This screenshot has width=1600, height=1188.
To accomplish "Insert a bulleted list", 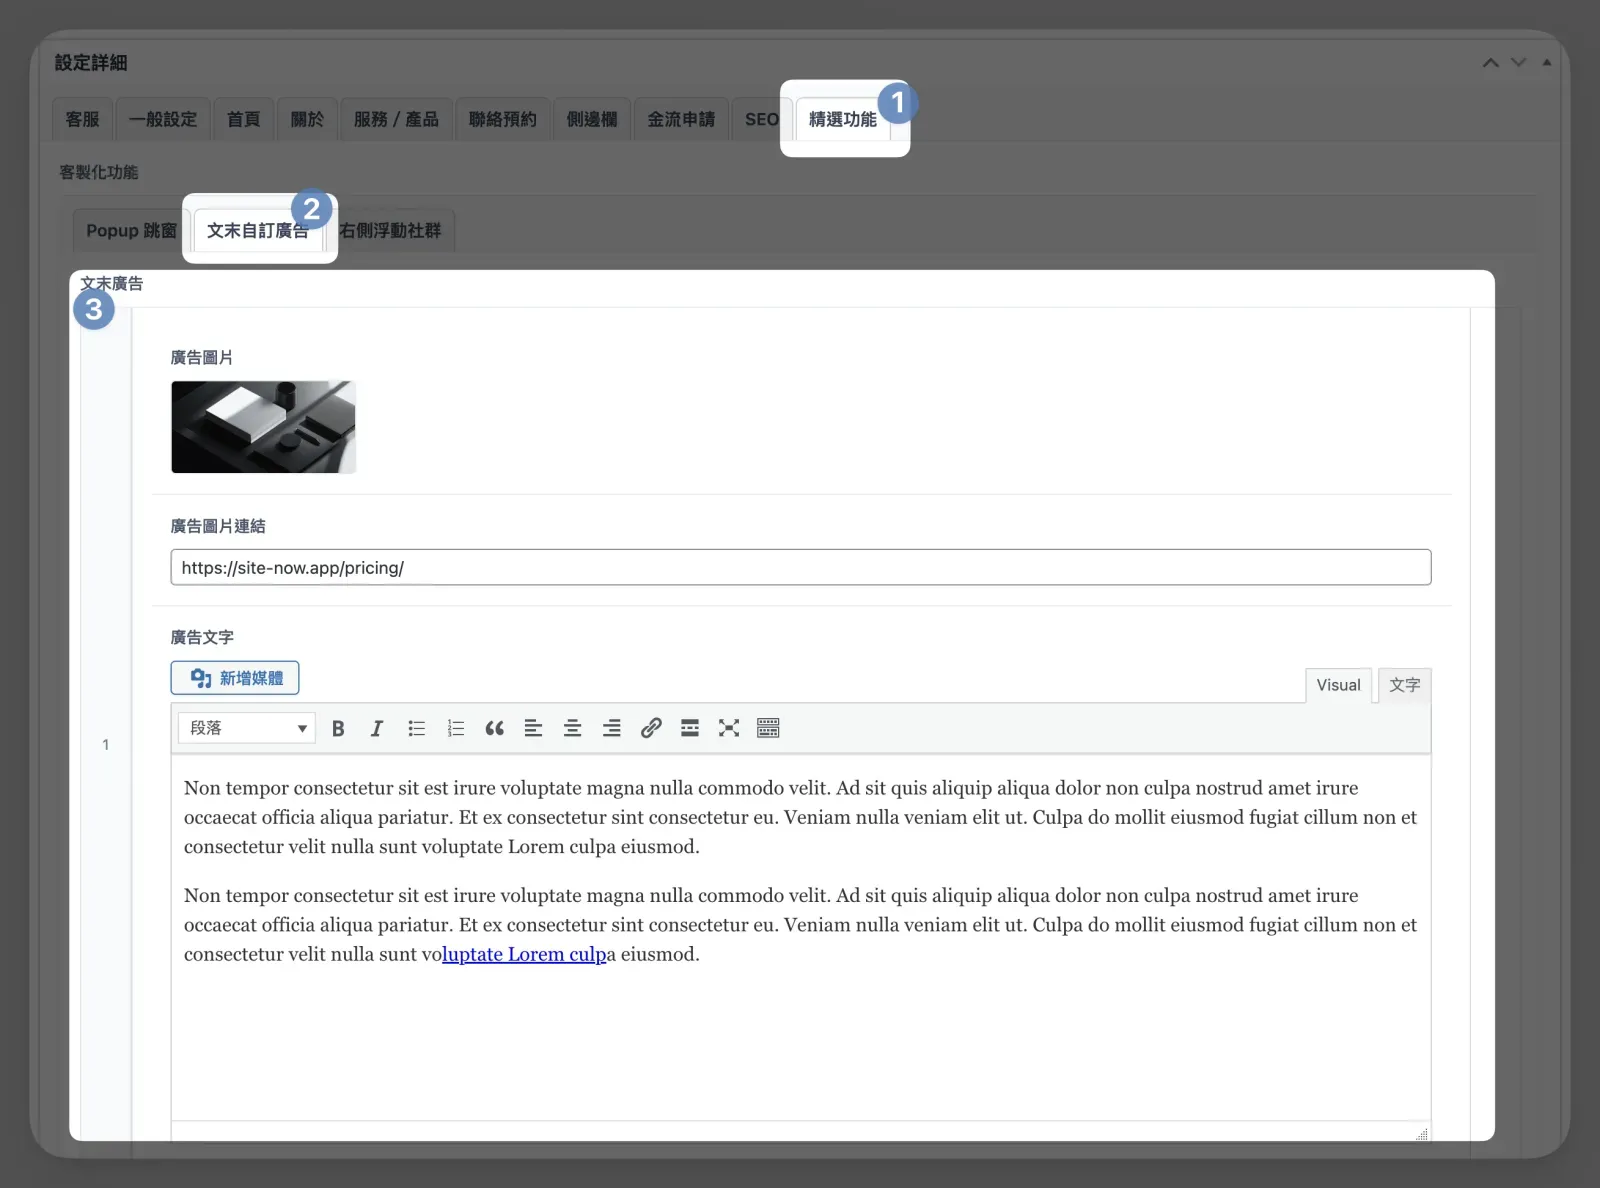I will (417, 728).
